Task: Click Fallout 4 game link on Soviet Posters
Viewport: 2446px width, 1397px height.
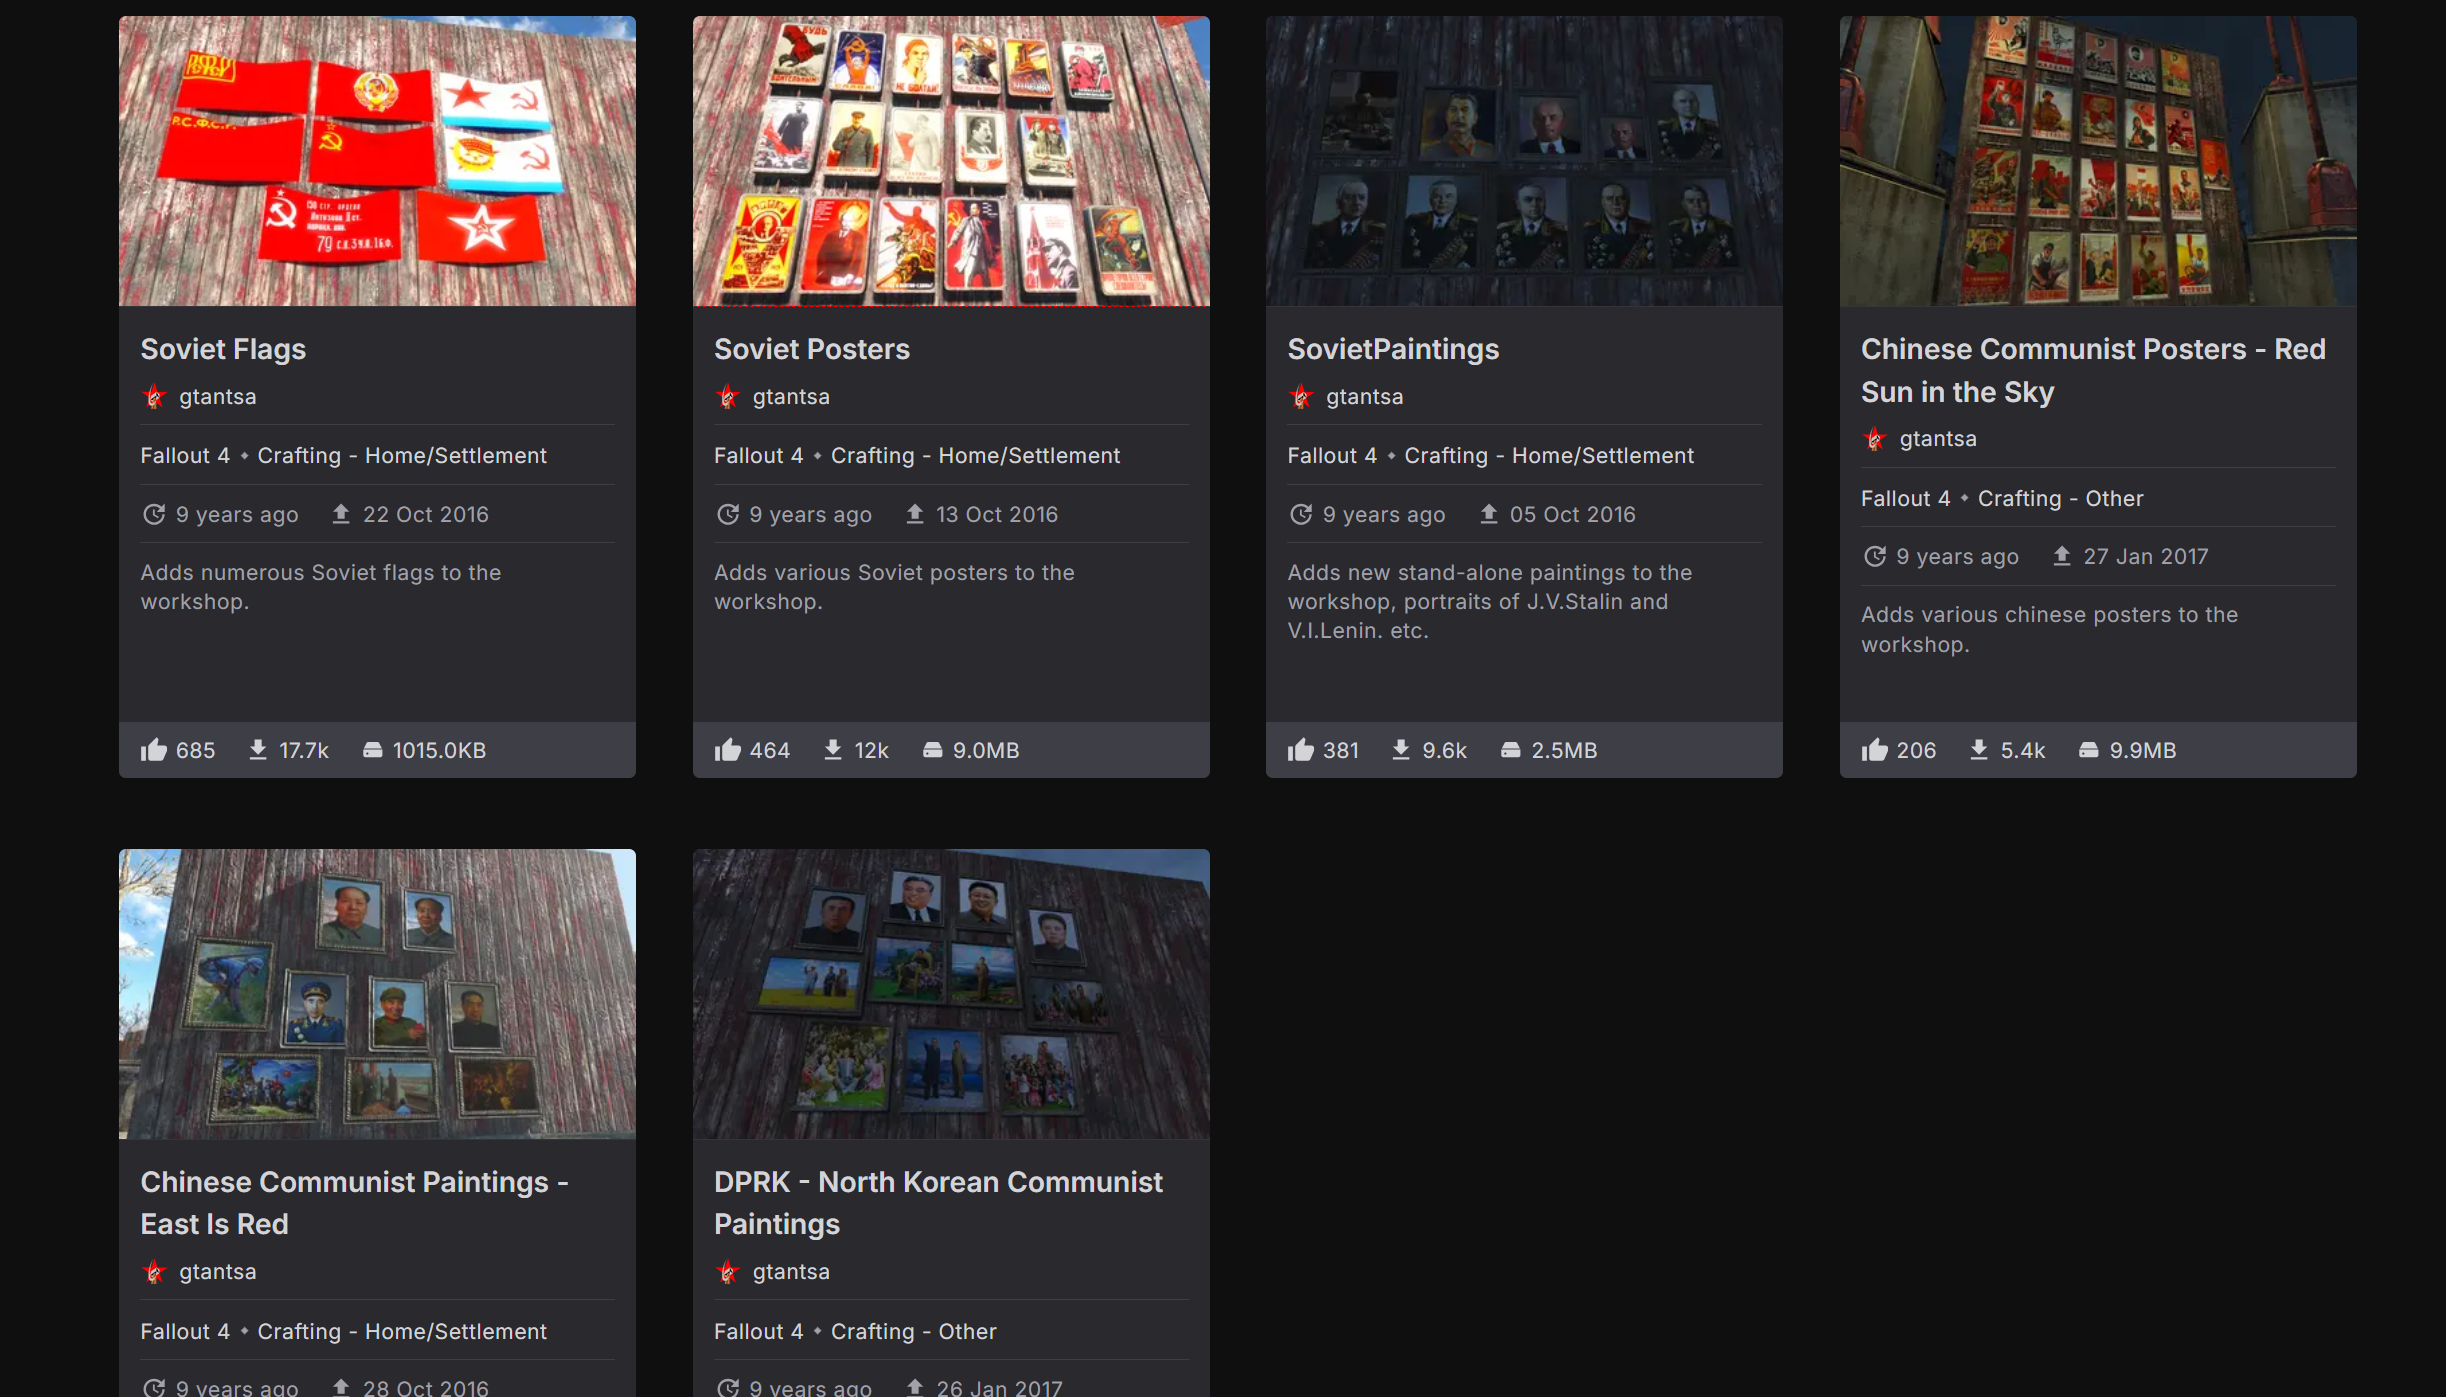Action: (x=758, y=456)
